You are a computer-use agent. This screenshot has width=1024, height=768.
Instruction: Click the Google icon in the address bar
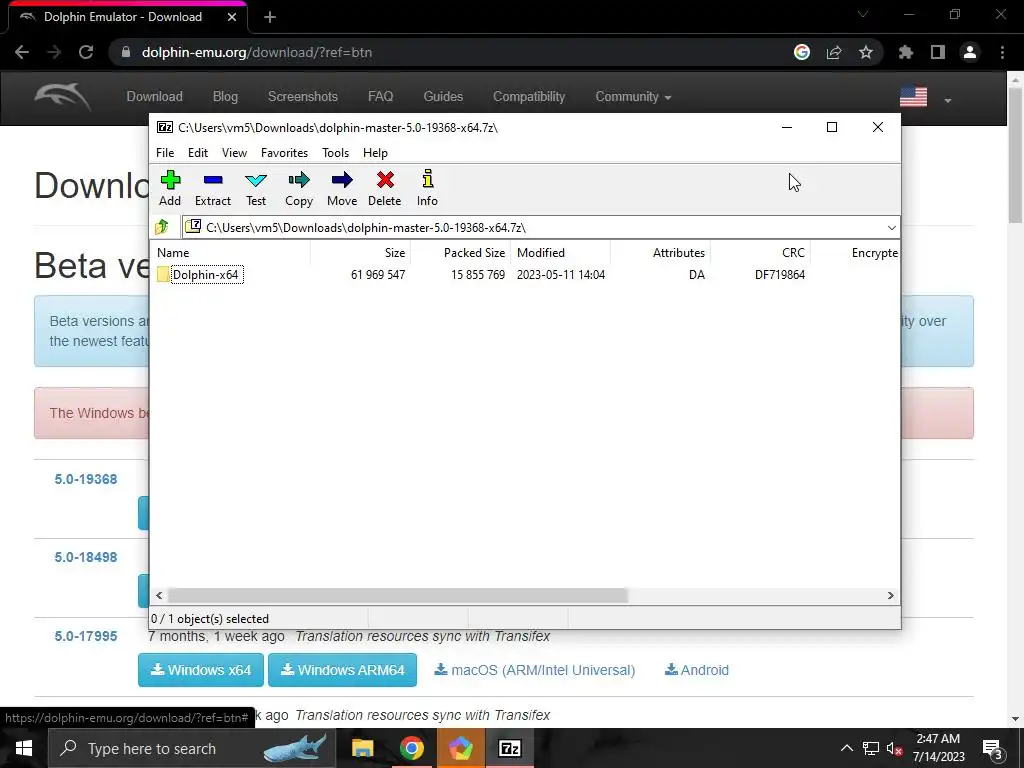point(802,52)
